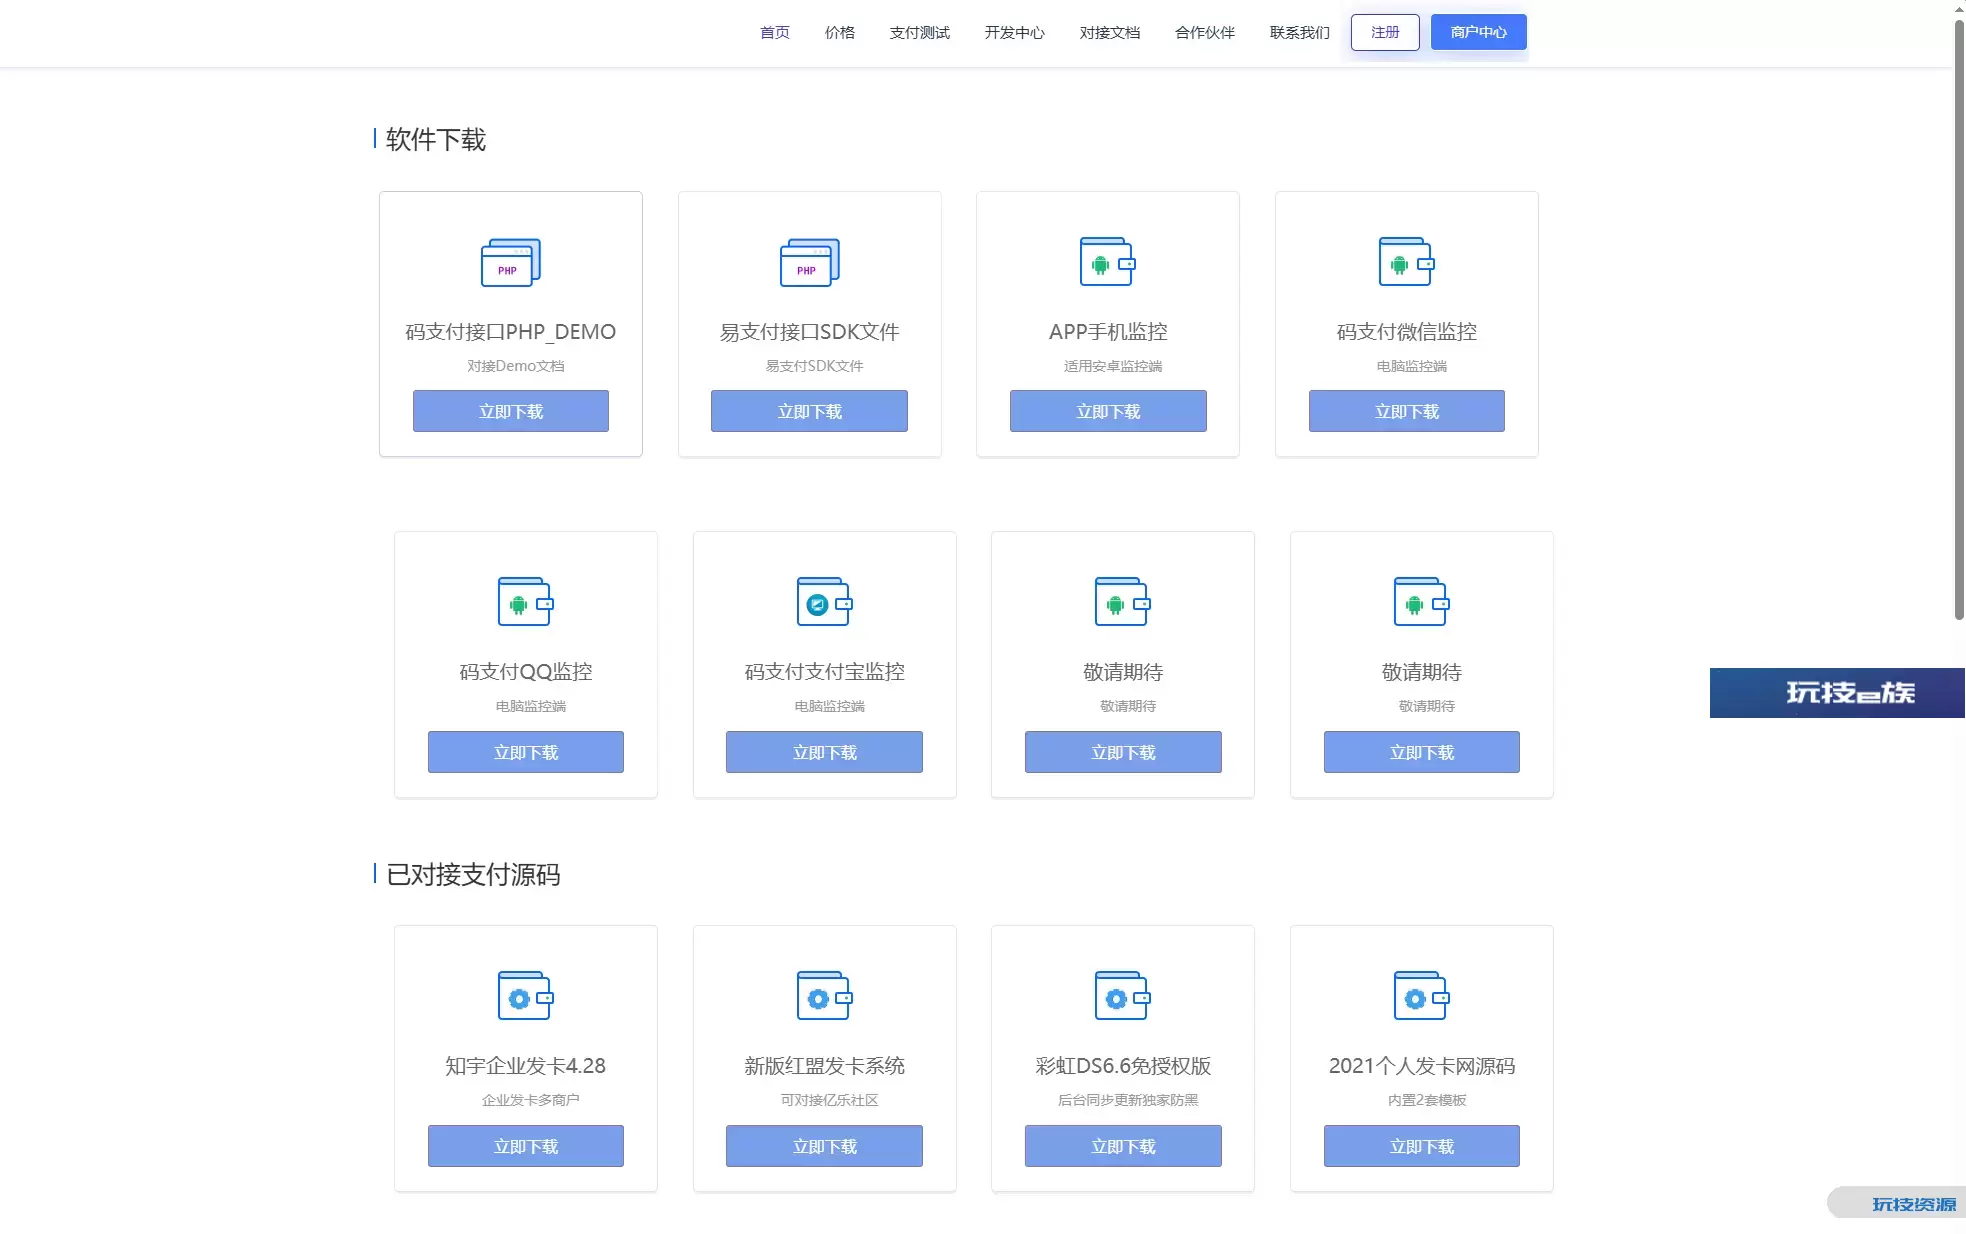Click the 已对接支付源码 section heading
The image size is (1966, 1234).
(473, 874)
